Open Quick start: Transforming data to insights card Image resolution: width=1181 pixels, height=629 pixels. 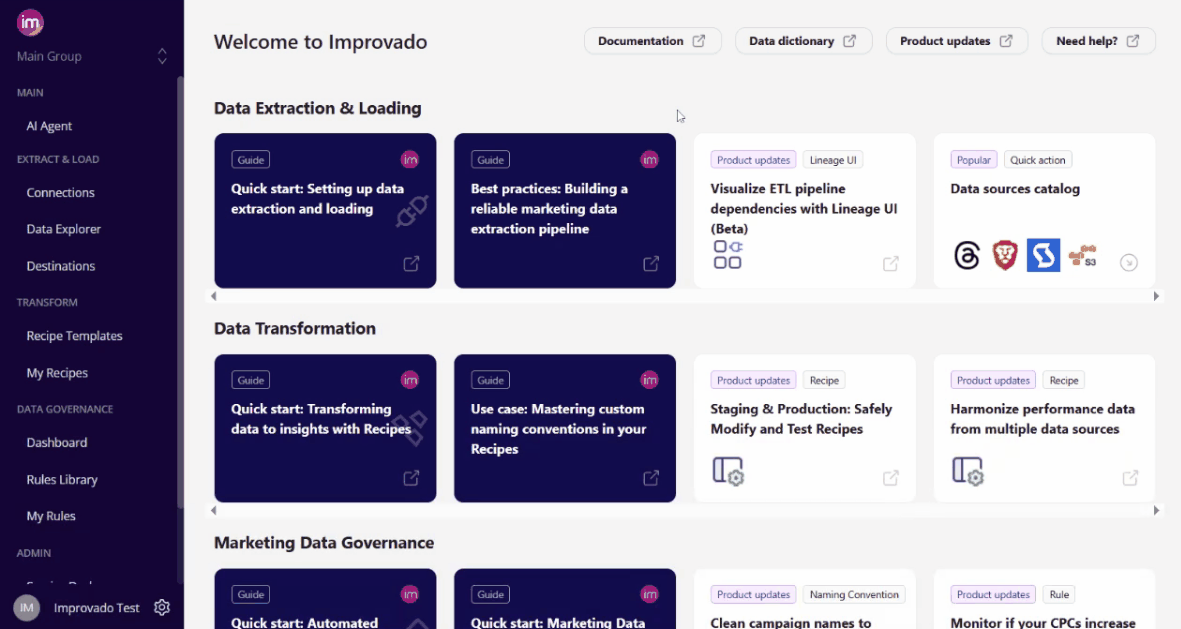pos(325,428)
